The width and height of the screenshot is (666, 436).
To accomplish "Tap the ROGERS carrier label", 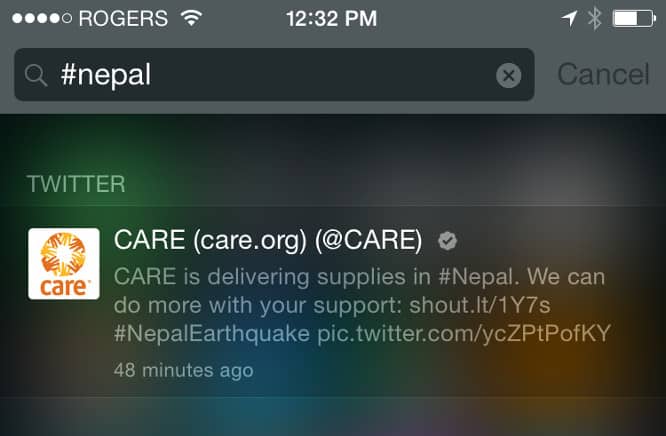I will point(123,19).
